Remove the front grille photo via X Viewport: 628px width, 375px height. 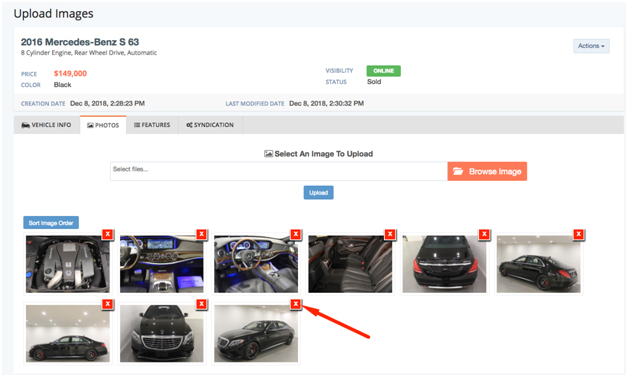(x=201, y=304)
